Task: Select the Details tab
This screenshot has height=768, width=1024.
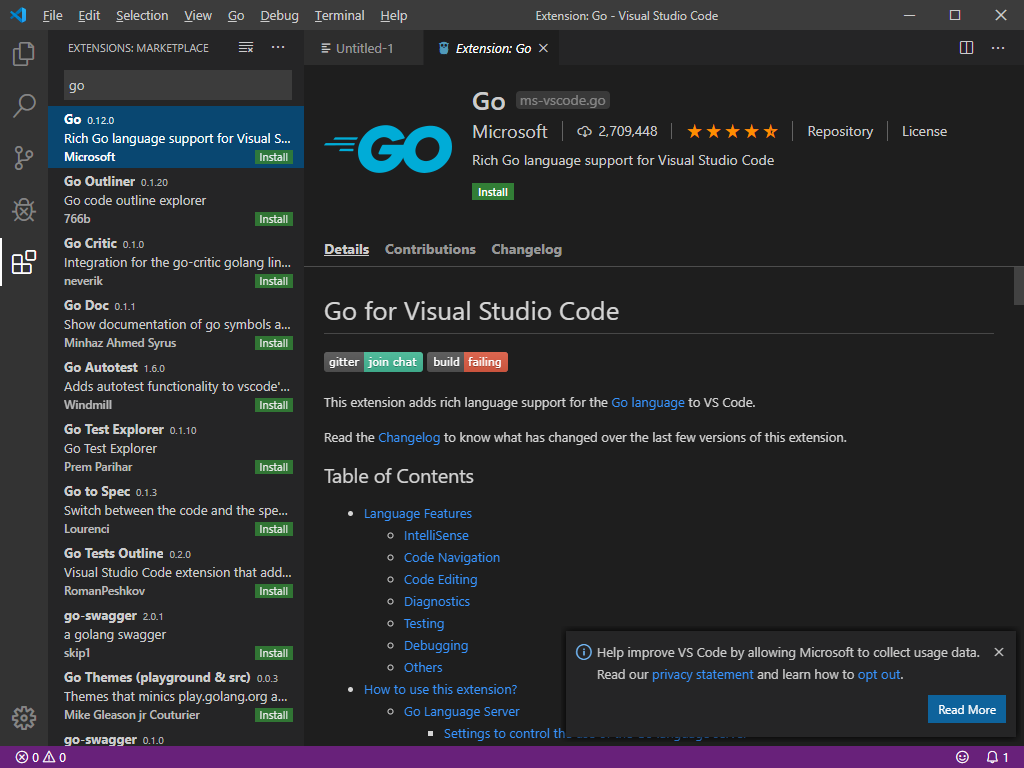Action: [x=346, y=249]
